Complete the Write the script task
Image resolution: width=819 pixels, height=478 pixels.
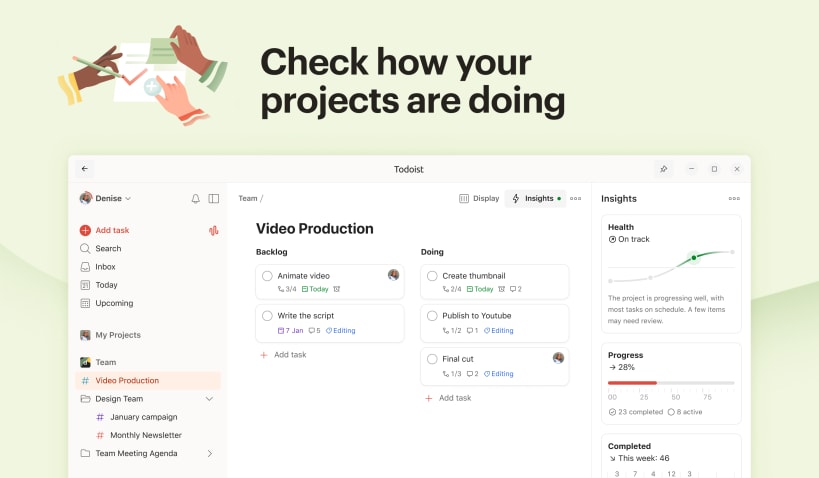267,316
